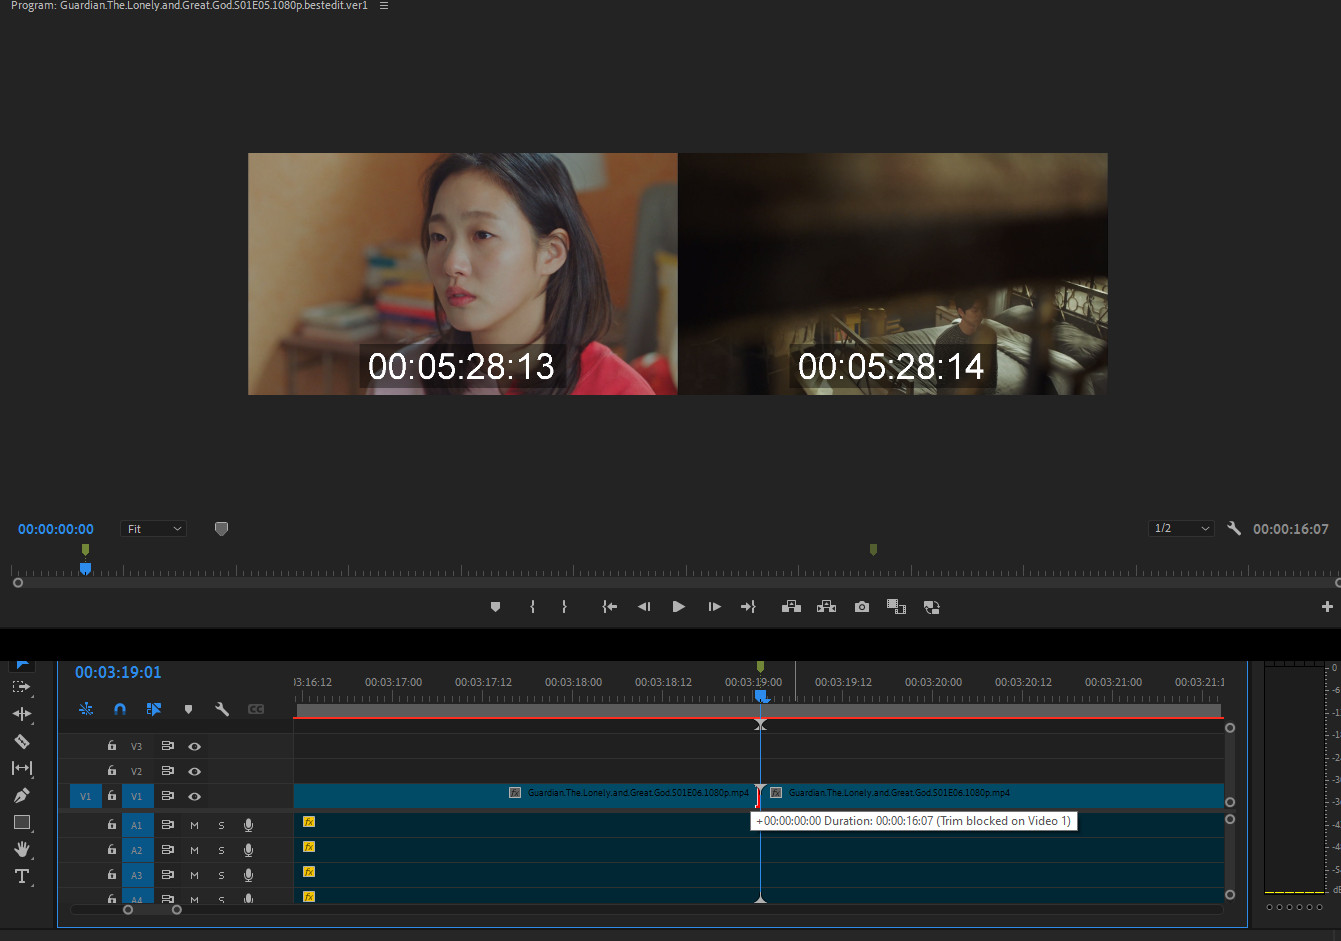Screen dimensions: 1341x941
Task: Hide track V2 with its eye icon
Action: [x=195, y=771]
